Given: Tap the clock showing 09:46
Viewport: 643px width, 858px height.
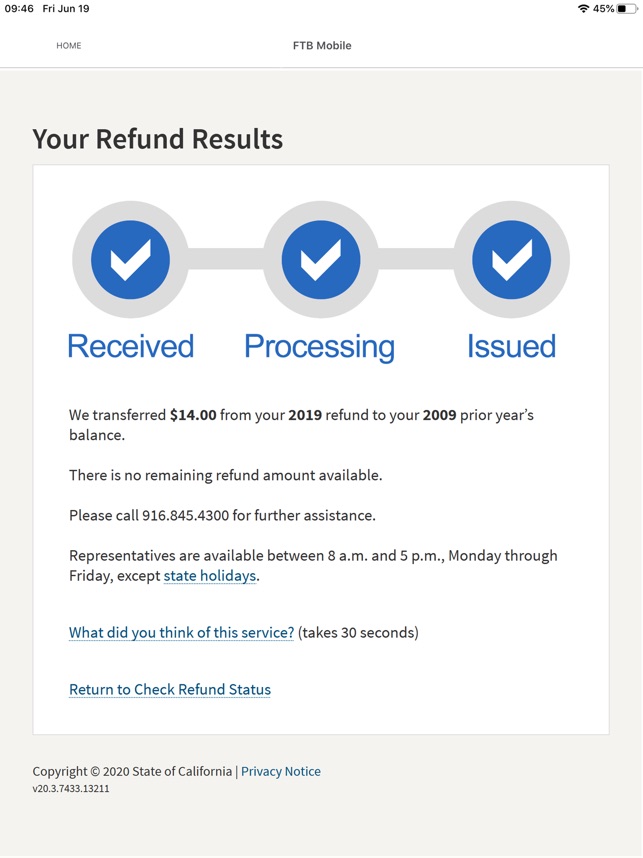Looking at the screenshot, I should pyautogui.click(x=19, y=9).
